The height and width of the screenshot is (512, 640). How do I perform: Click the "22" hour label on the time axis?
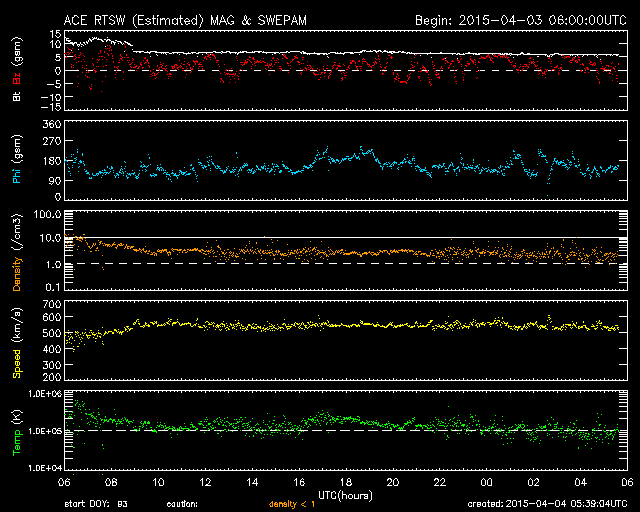[440, 483]
